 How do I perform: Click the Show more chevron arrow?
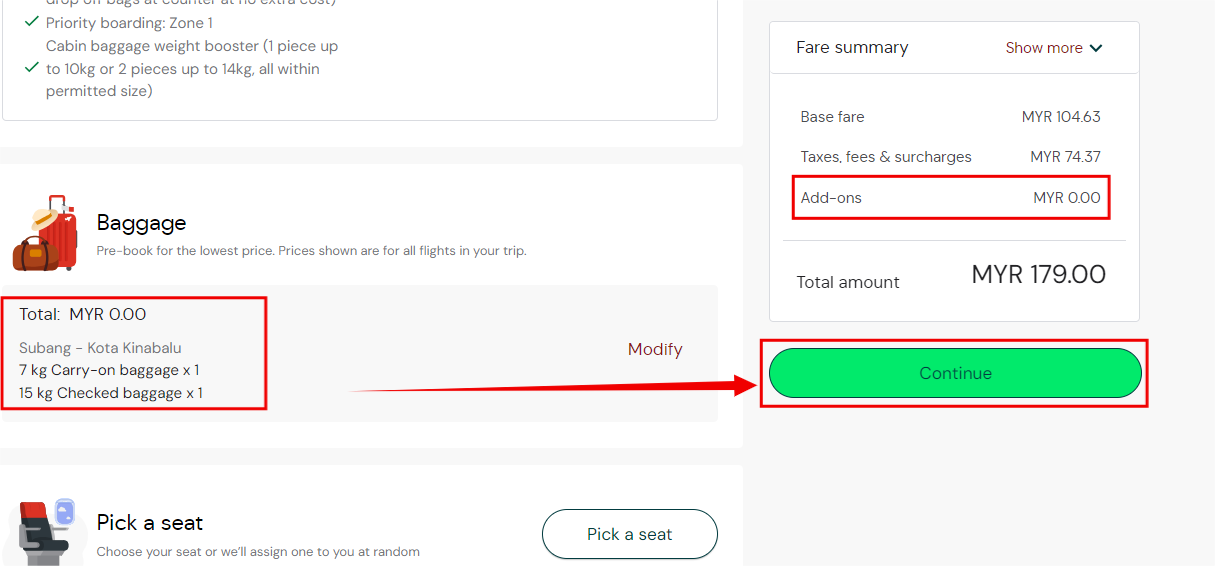(x=1096, y=48)
